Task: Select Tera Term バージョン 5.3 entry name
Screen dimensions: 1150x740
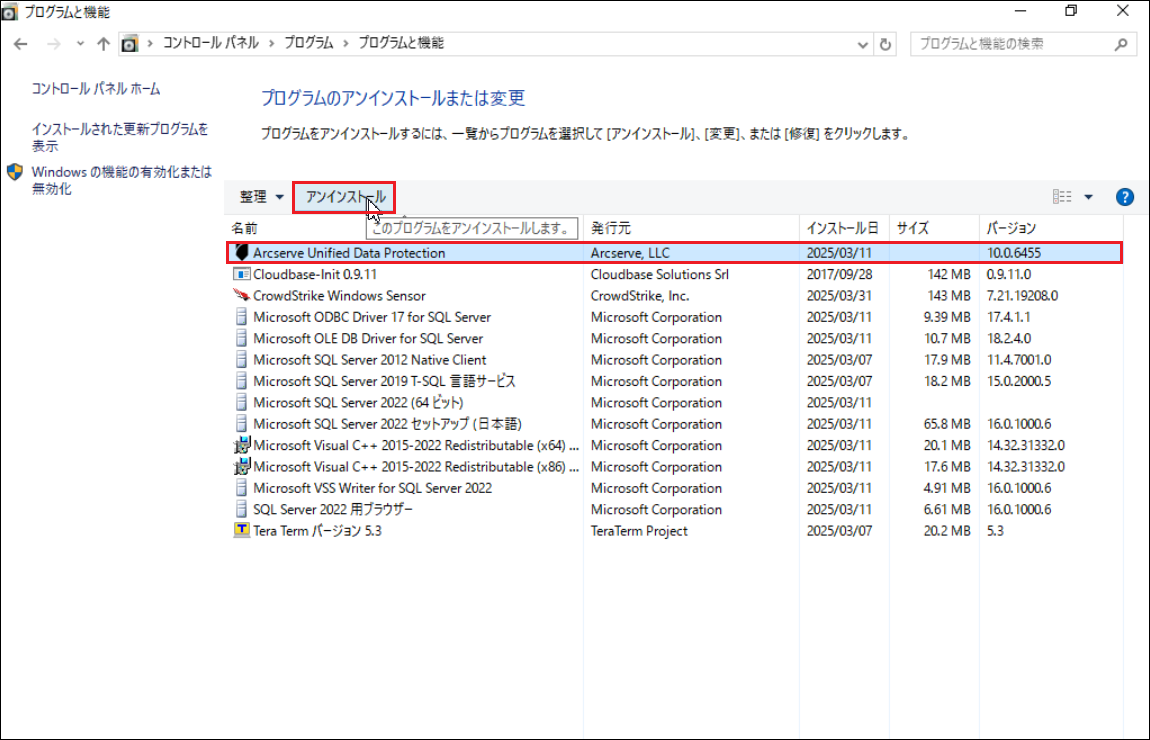Action: (317, 531)
